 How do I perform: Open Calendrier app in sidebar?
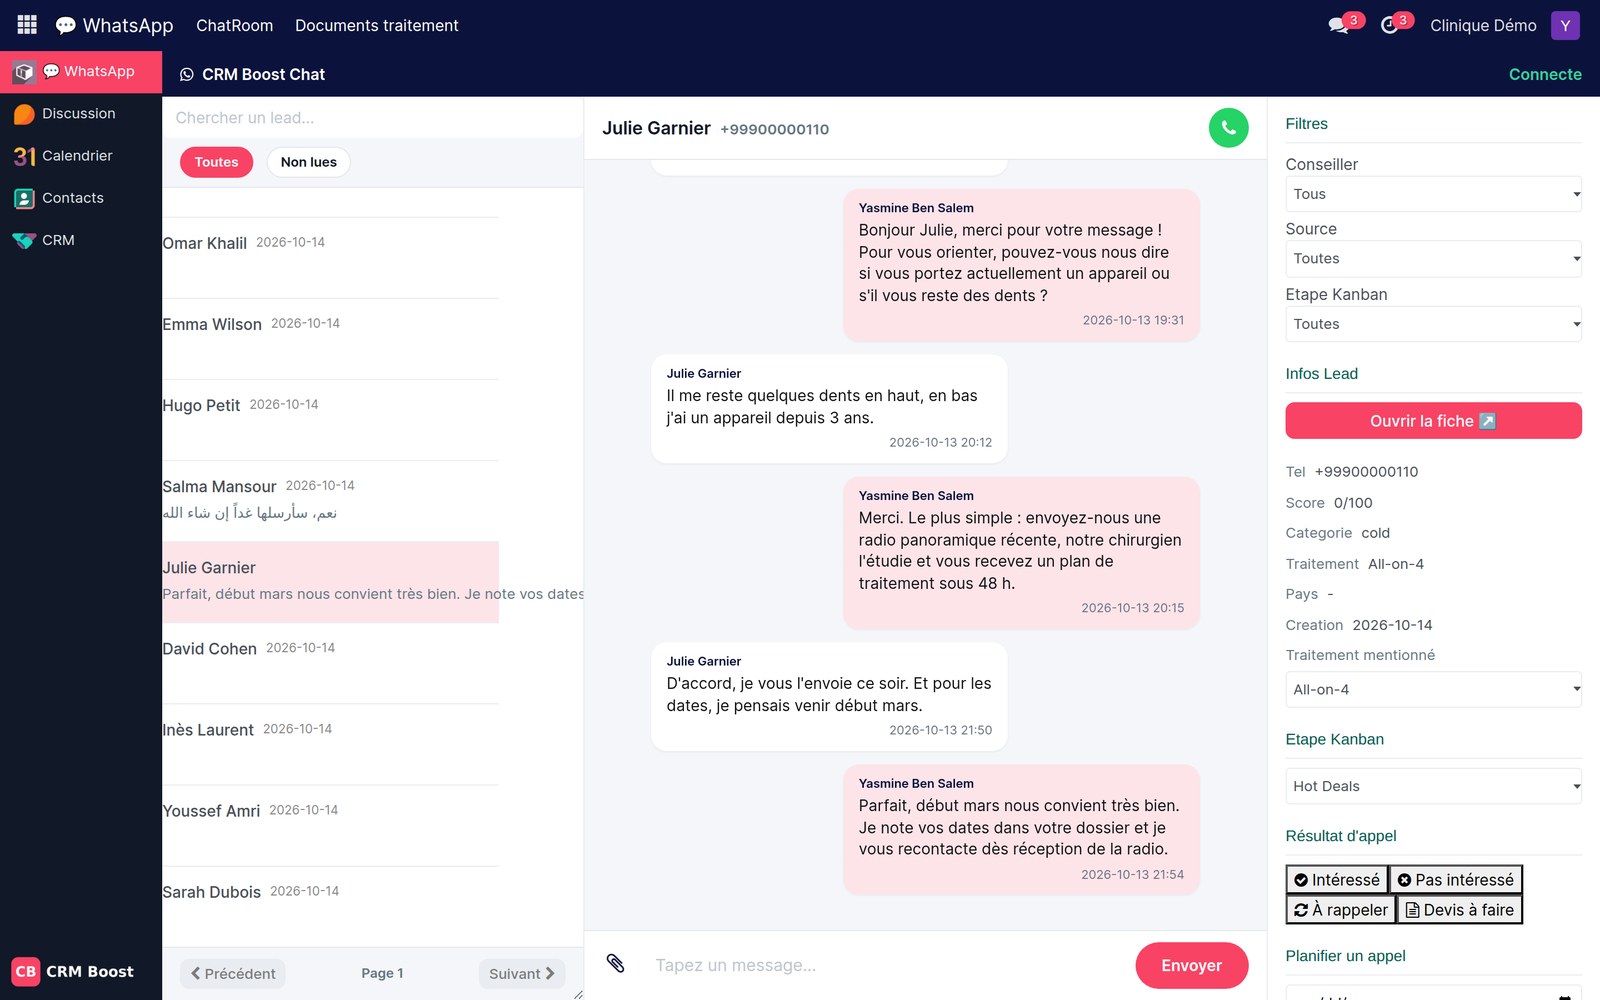click(81, 156)
